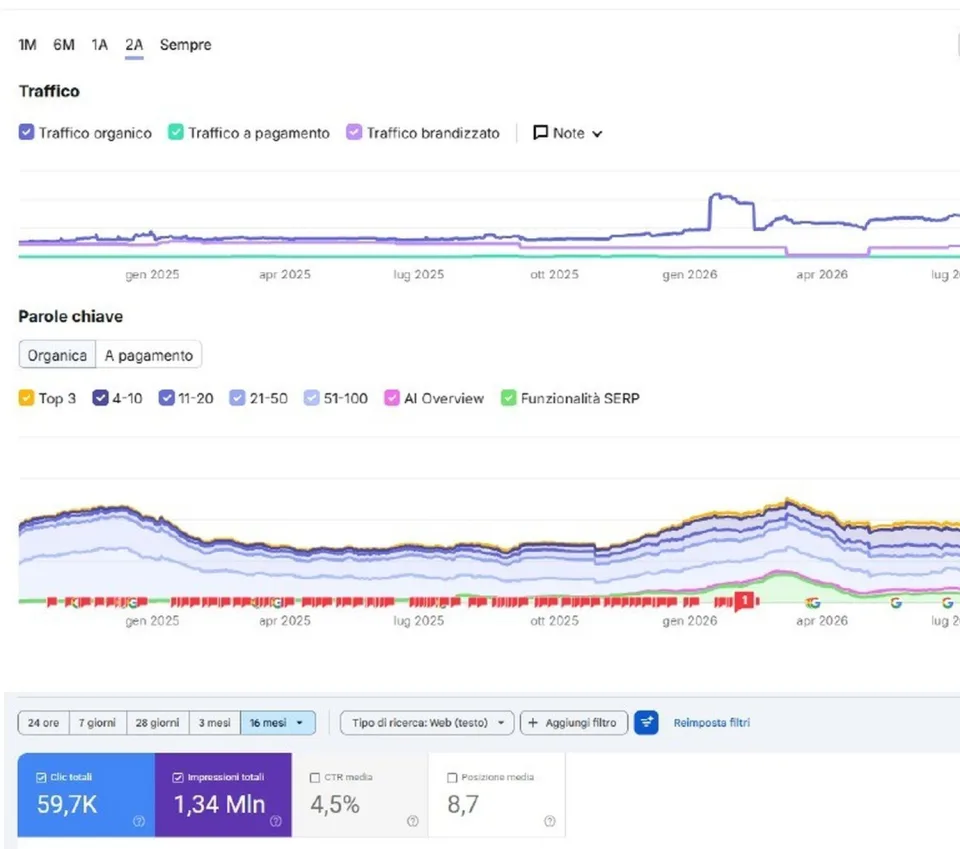Open the red note marker labeled 1
The image size is (960, 849).
(x=744, y=600)
